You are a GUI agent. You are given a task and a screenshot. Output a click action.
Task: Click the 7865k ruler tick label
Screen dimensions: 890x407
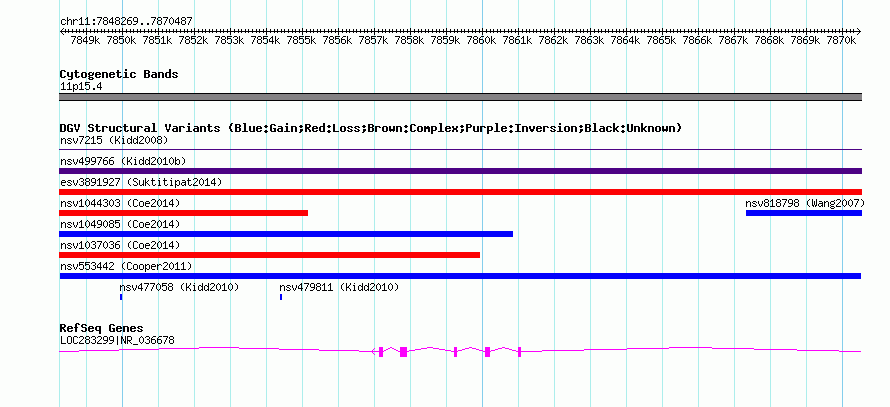click(x=661, y=41)
